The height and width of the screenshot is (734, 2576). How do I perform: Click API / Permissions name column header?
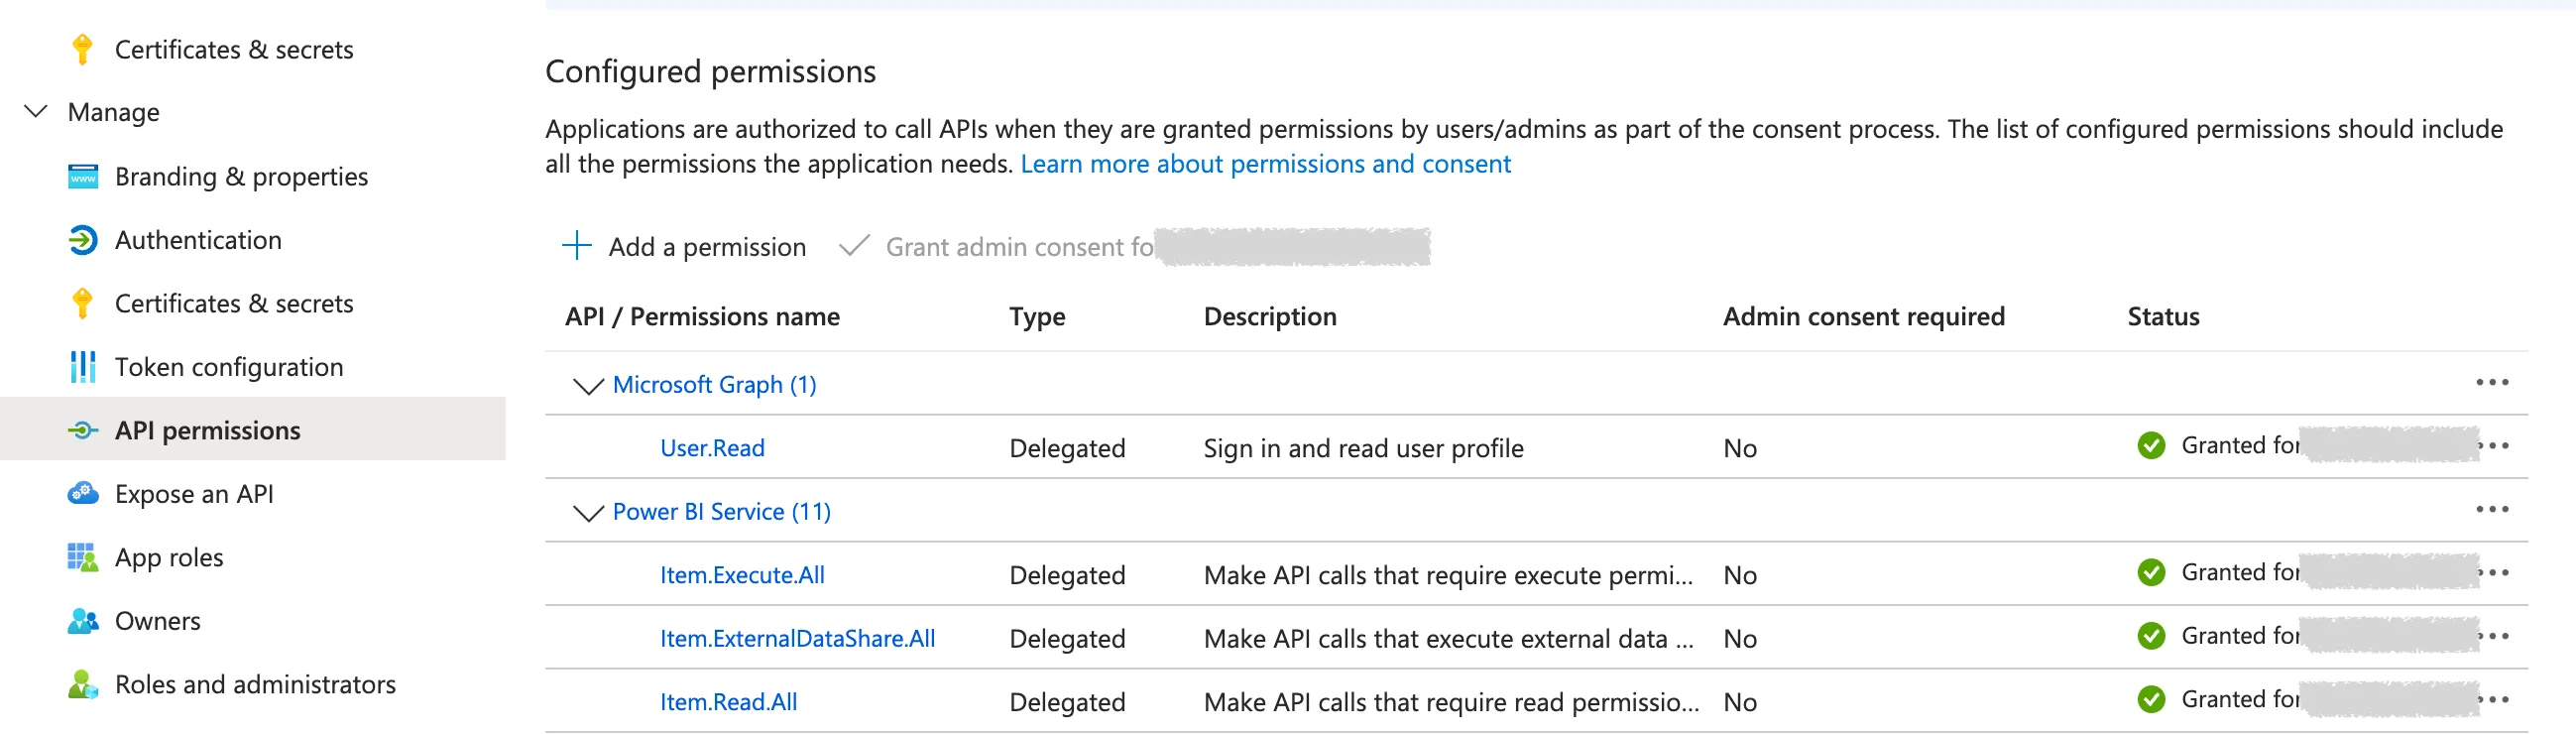[x=702, y=317]
